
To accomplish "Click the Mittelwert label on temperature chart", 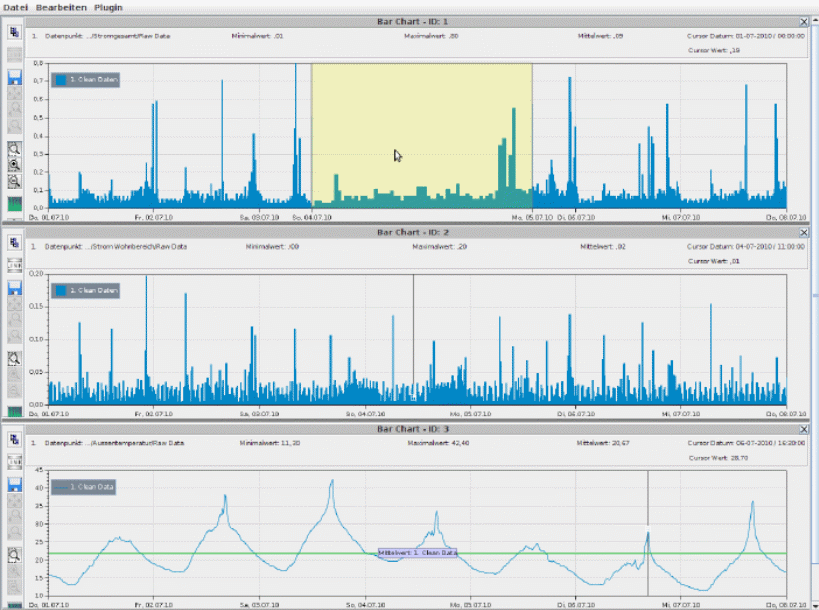I will [417, 552].
